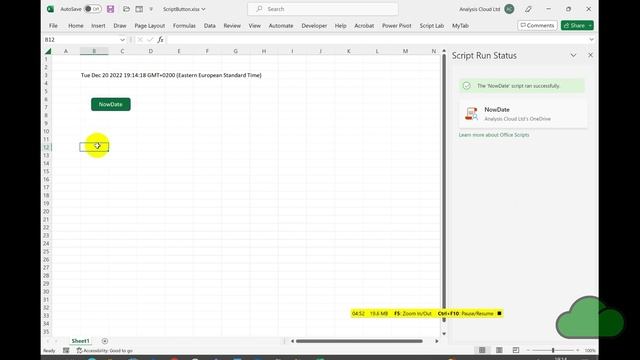Click the horizontal scrollbar right arrow

(437, 341)
